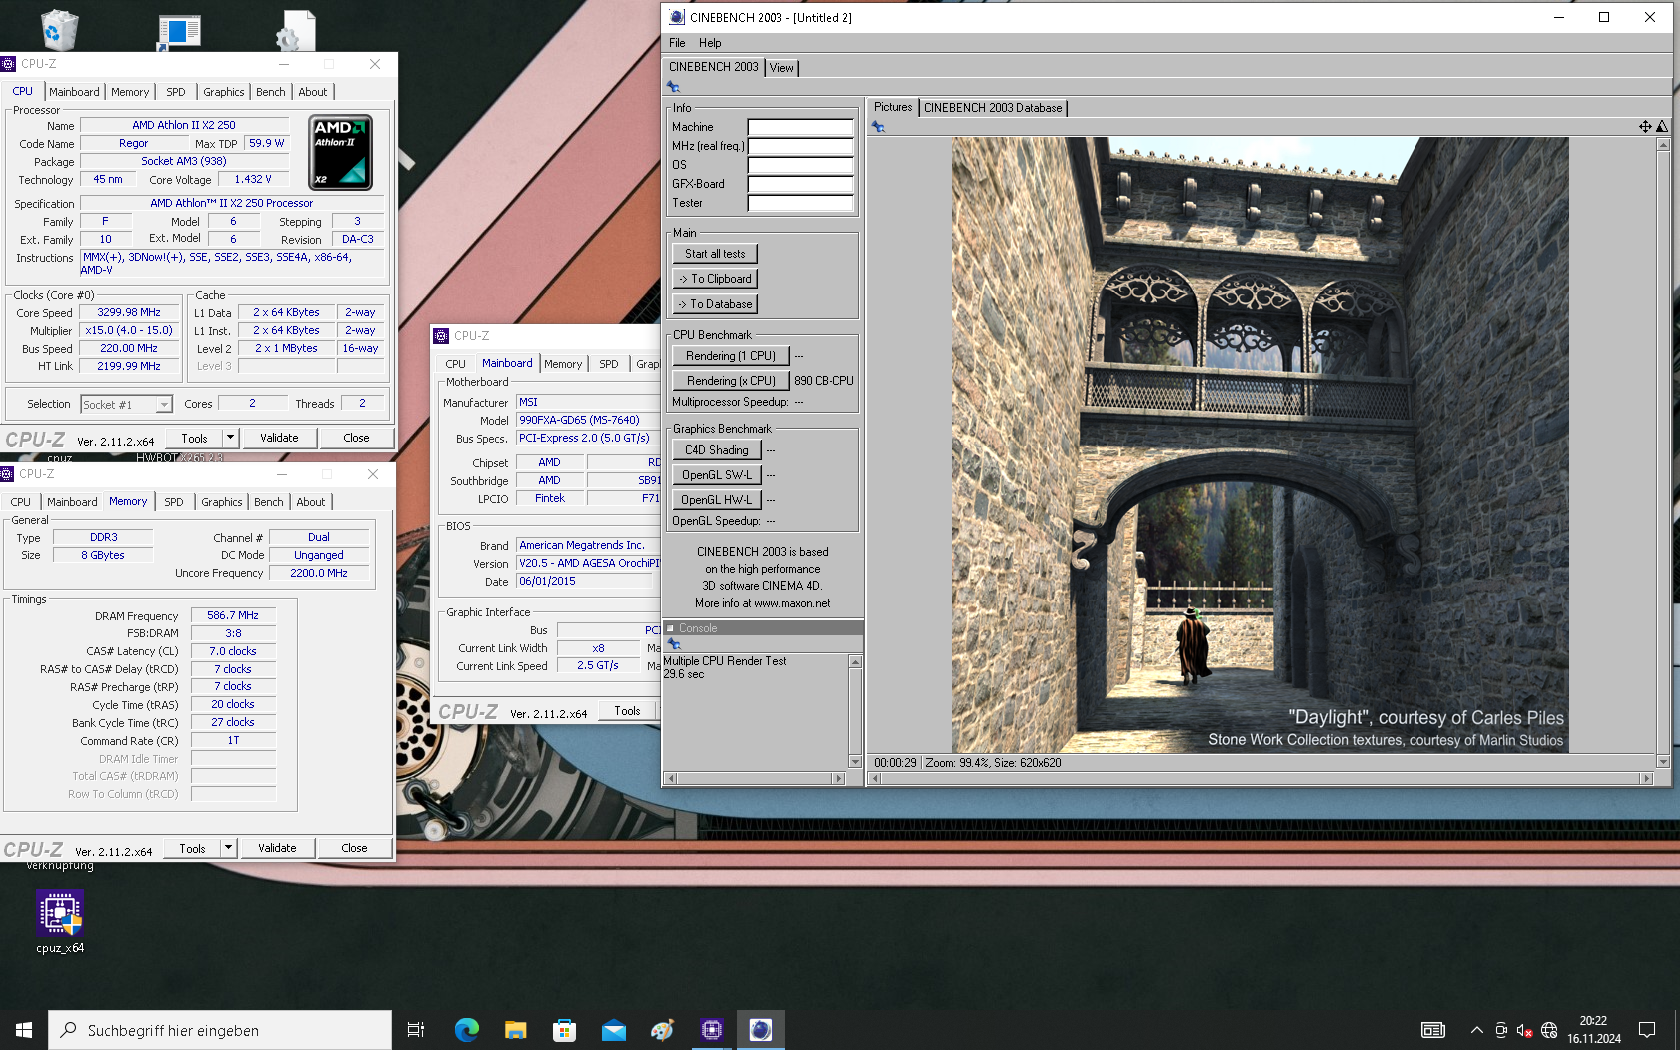The width and height of the screenshot is (1680, 1050).
Task: Click the OS input field in Info
Action: 800,166
